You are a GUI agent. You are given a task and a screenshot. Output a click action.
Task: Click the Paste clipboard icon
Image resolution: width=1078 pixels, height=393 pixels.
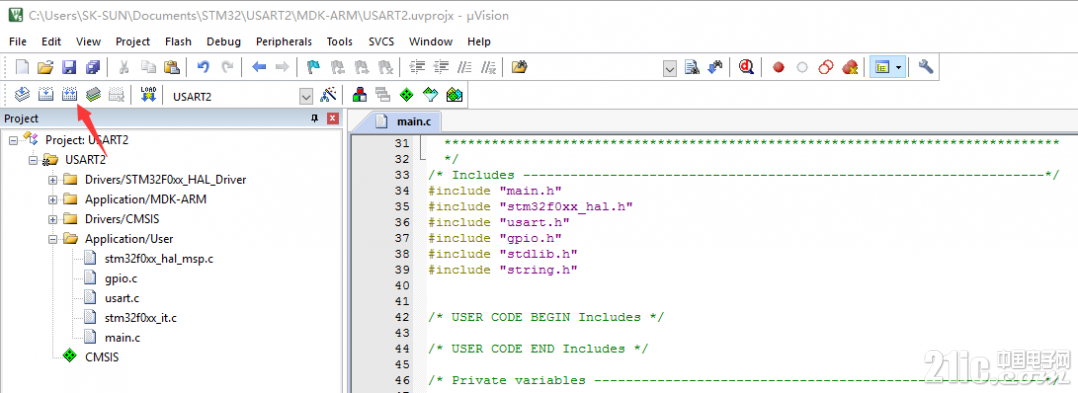(172, 67)
